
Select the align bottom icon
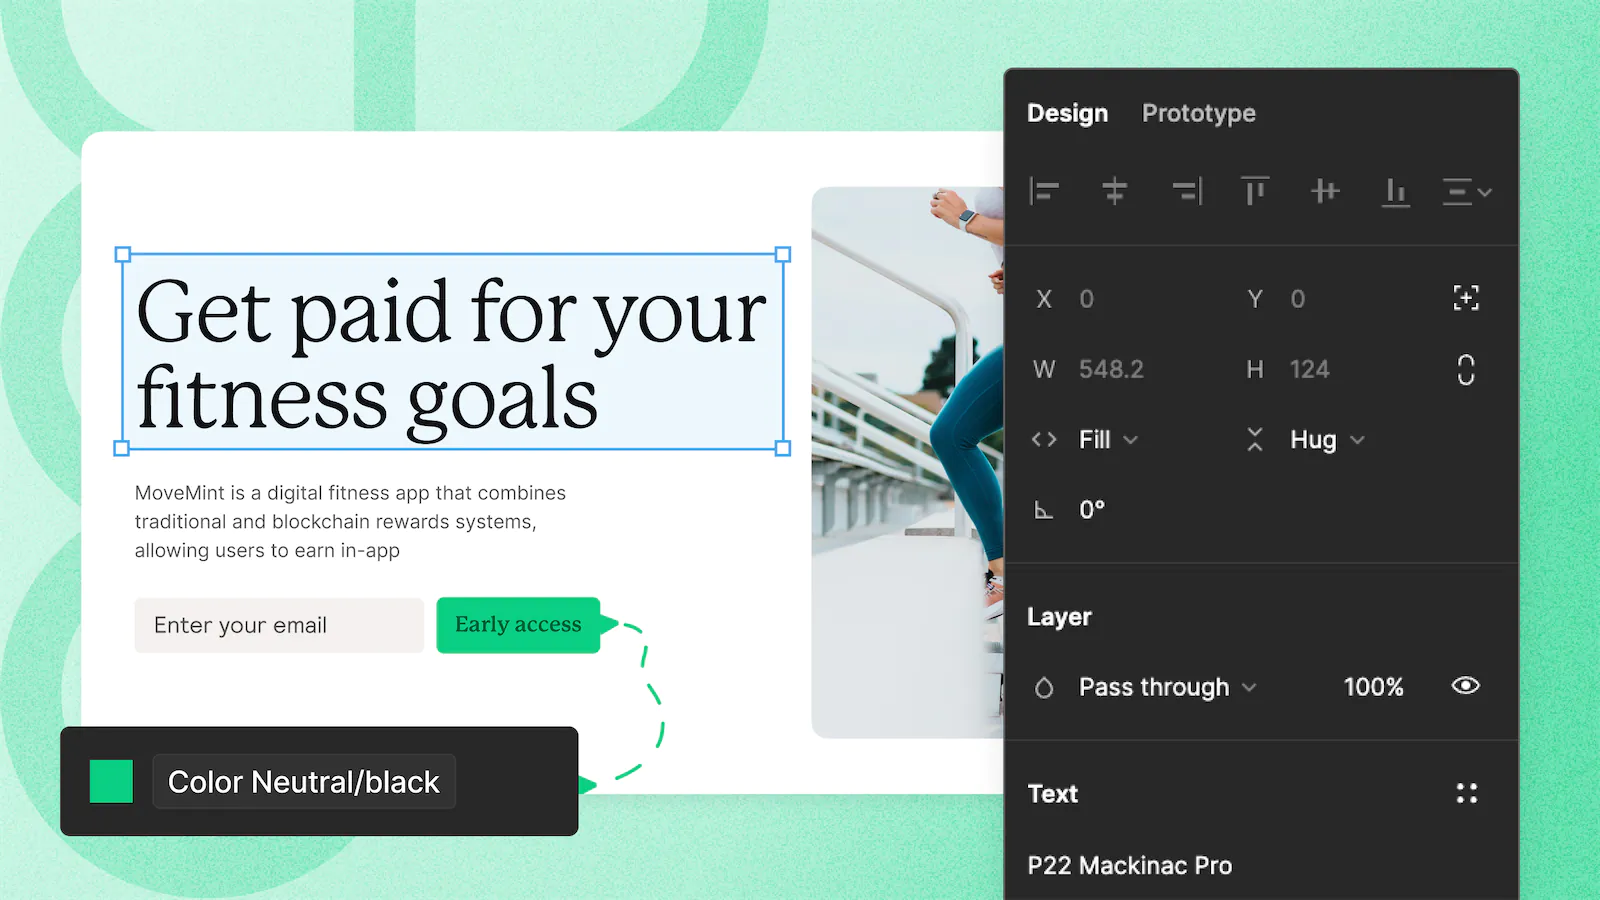(x=1395, y=192)
